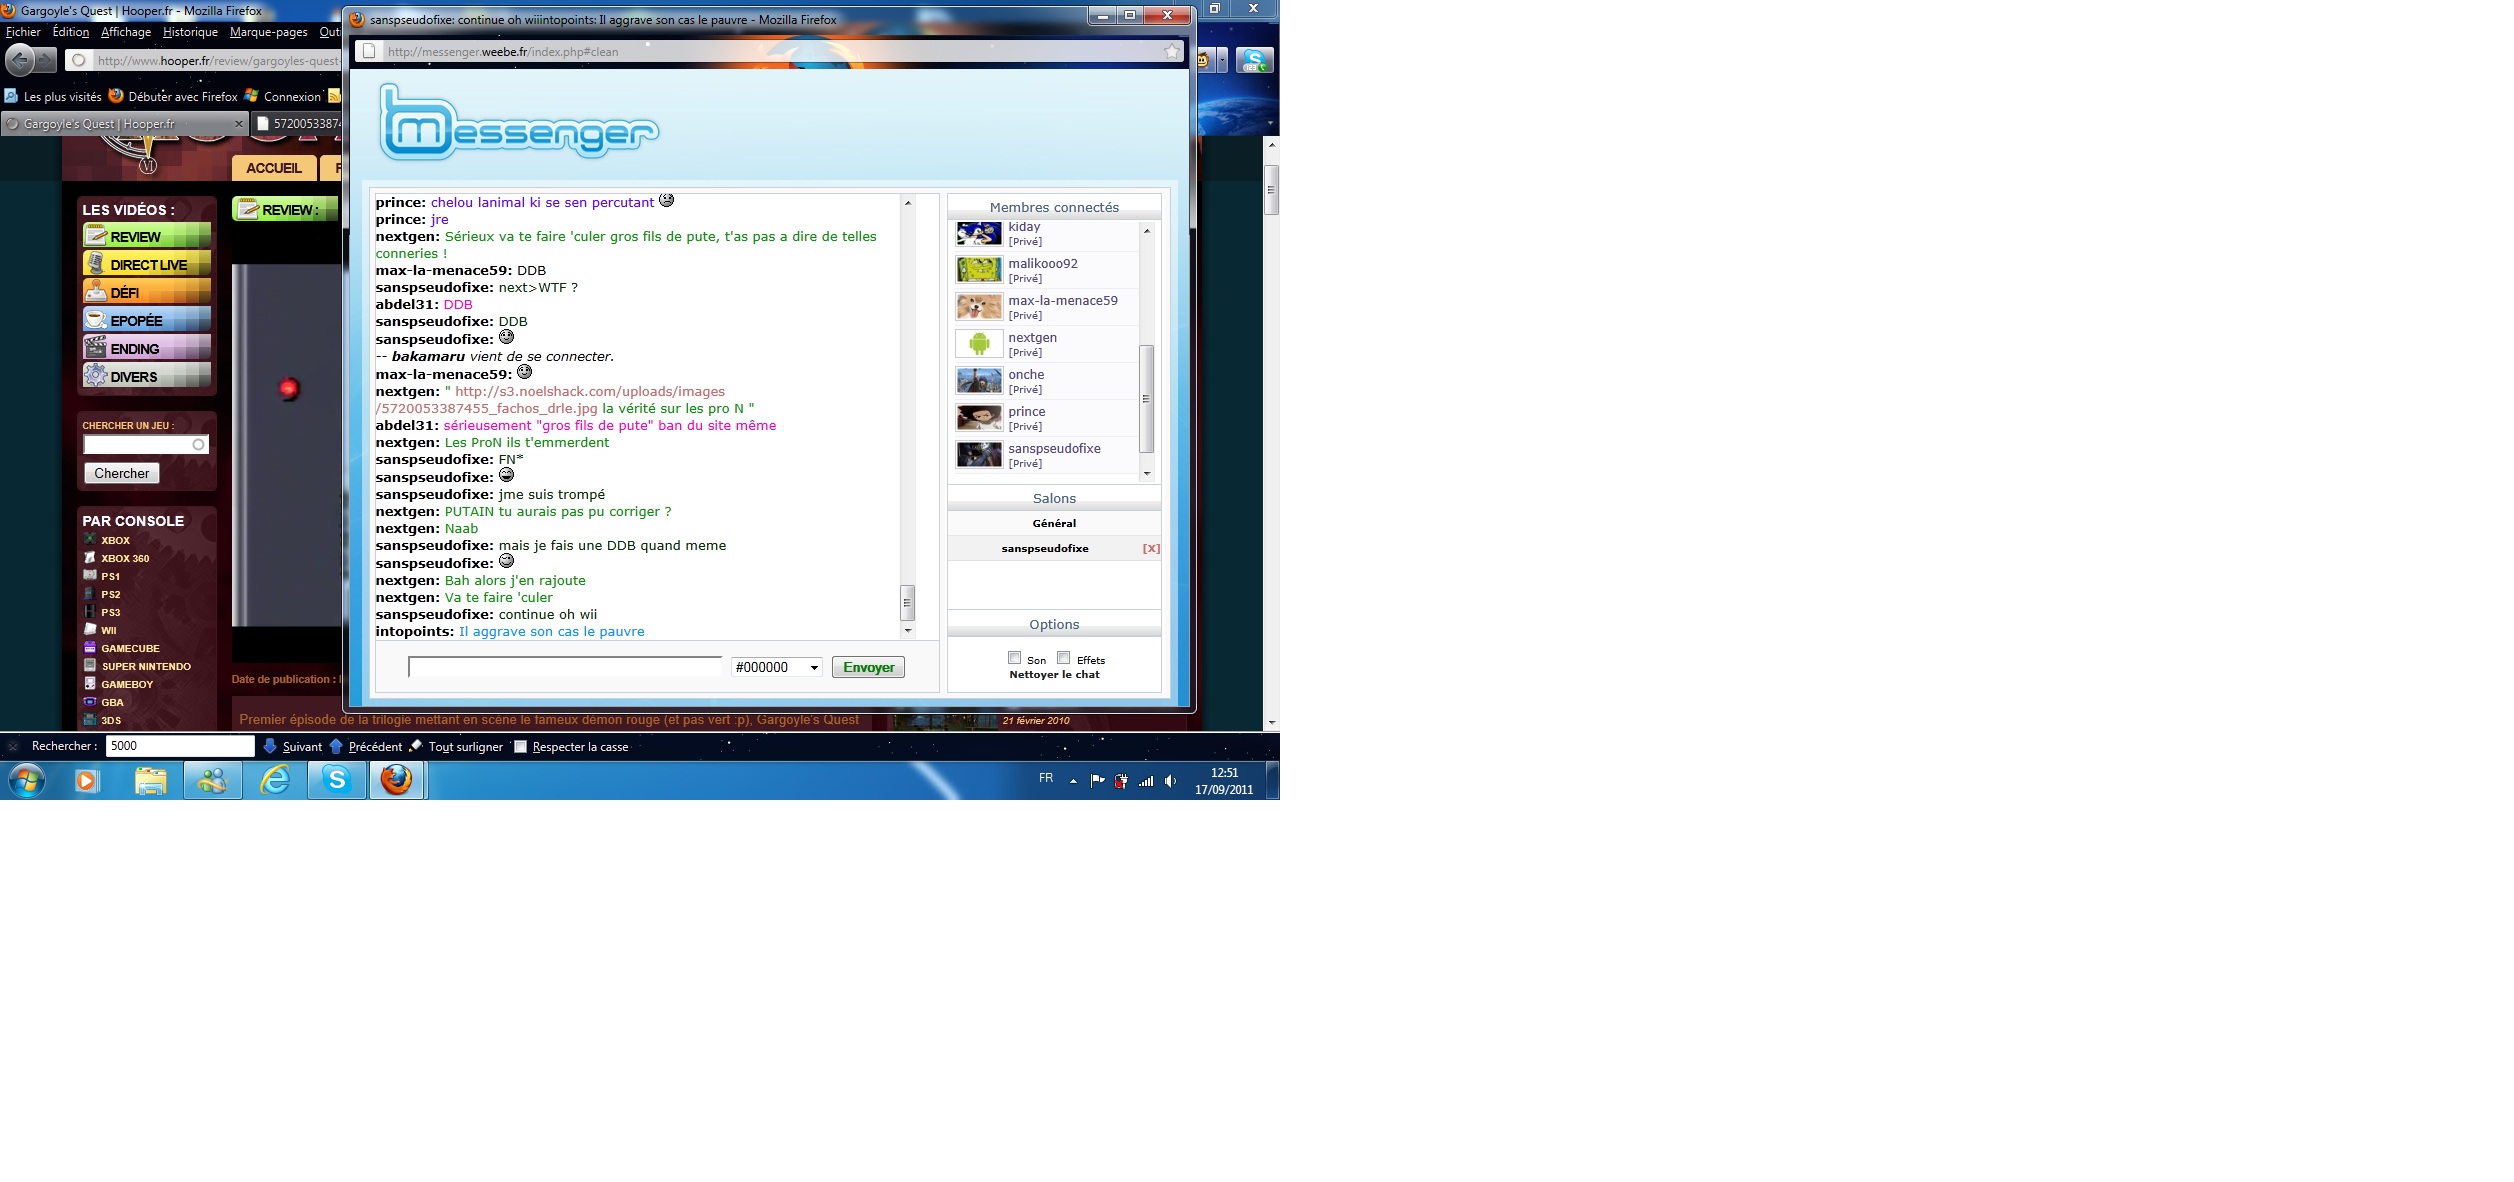Screen dimensions: 2514x1182
Task: Open the #000000 text color dropdown
Action: 777,667
